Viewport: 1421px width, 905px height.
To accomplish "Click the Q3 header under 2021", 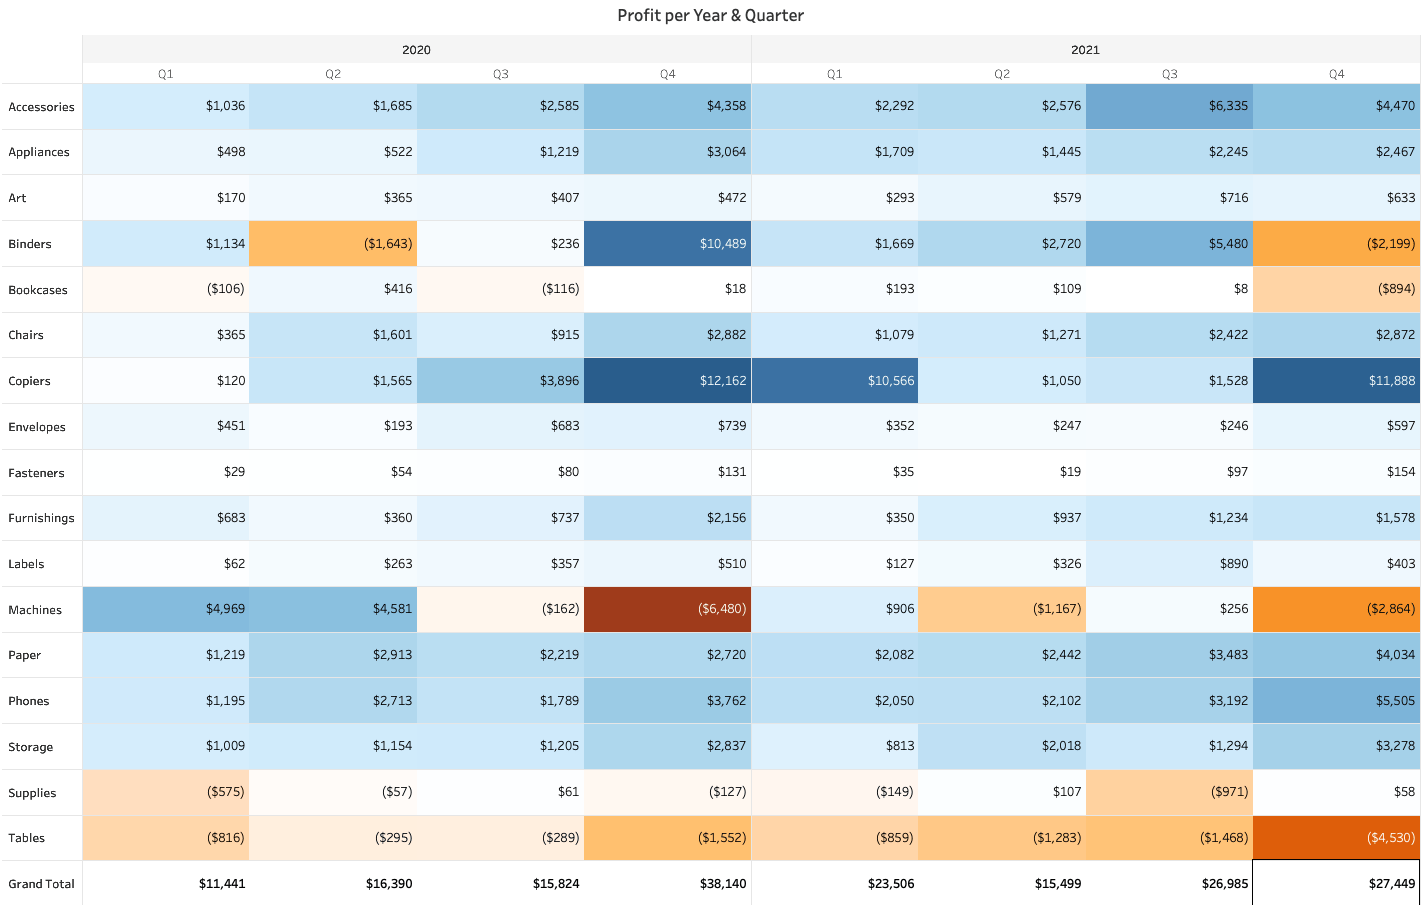I will click(1169, 74).
